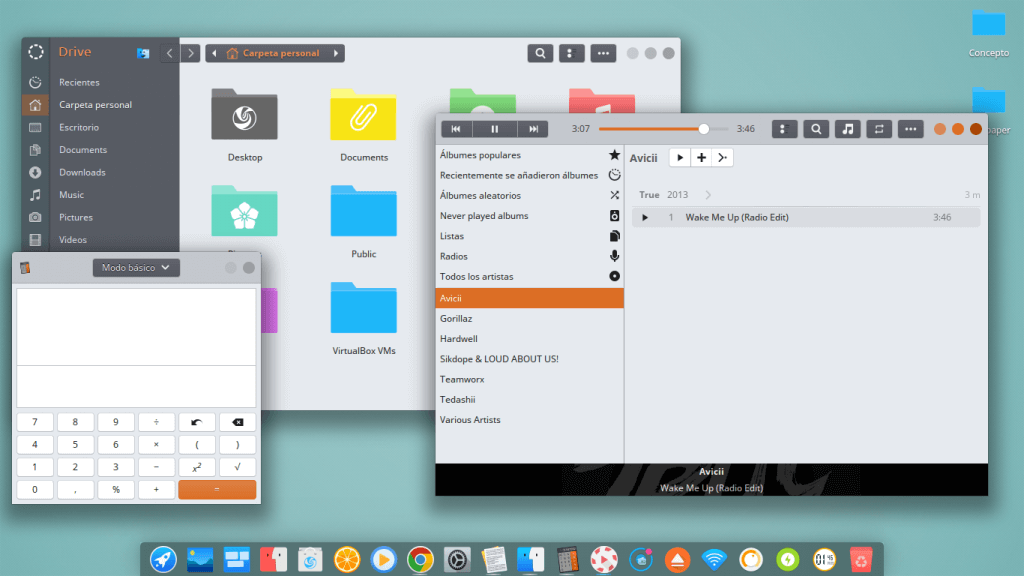Image resolution: width=1024 pixels, height=576 pixels.
Task: Select Sikdope & LOUD ABOUT US! artist
Action: click(x=529, y=359)
